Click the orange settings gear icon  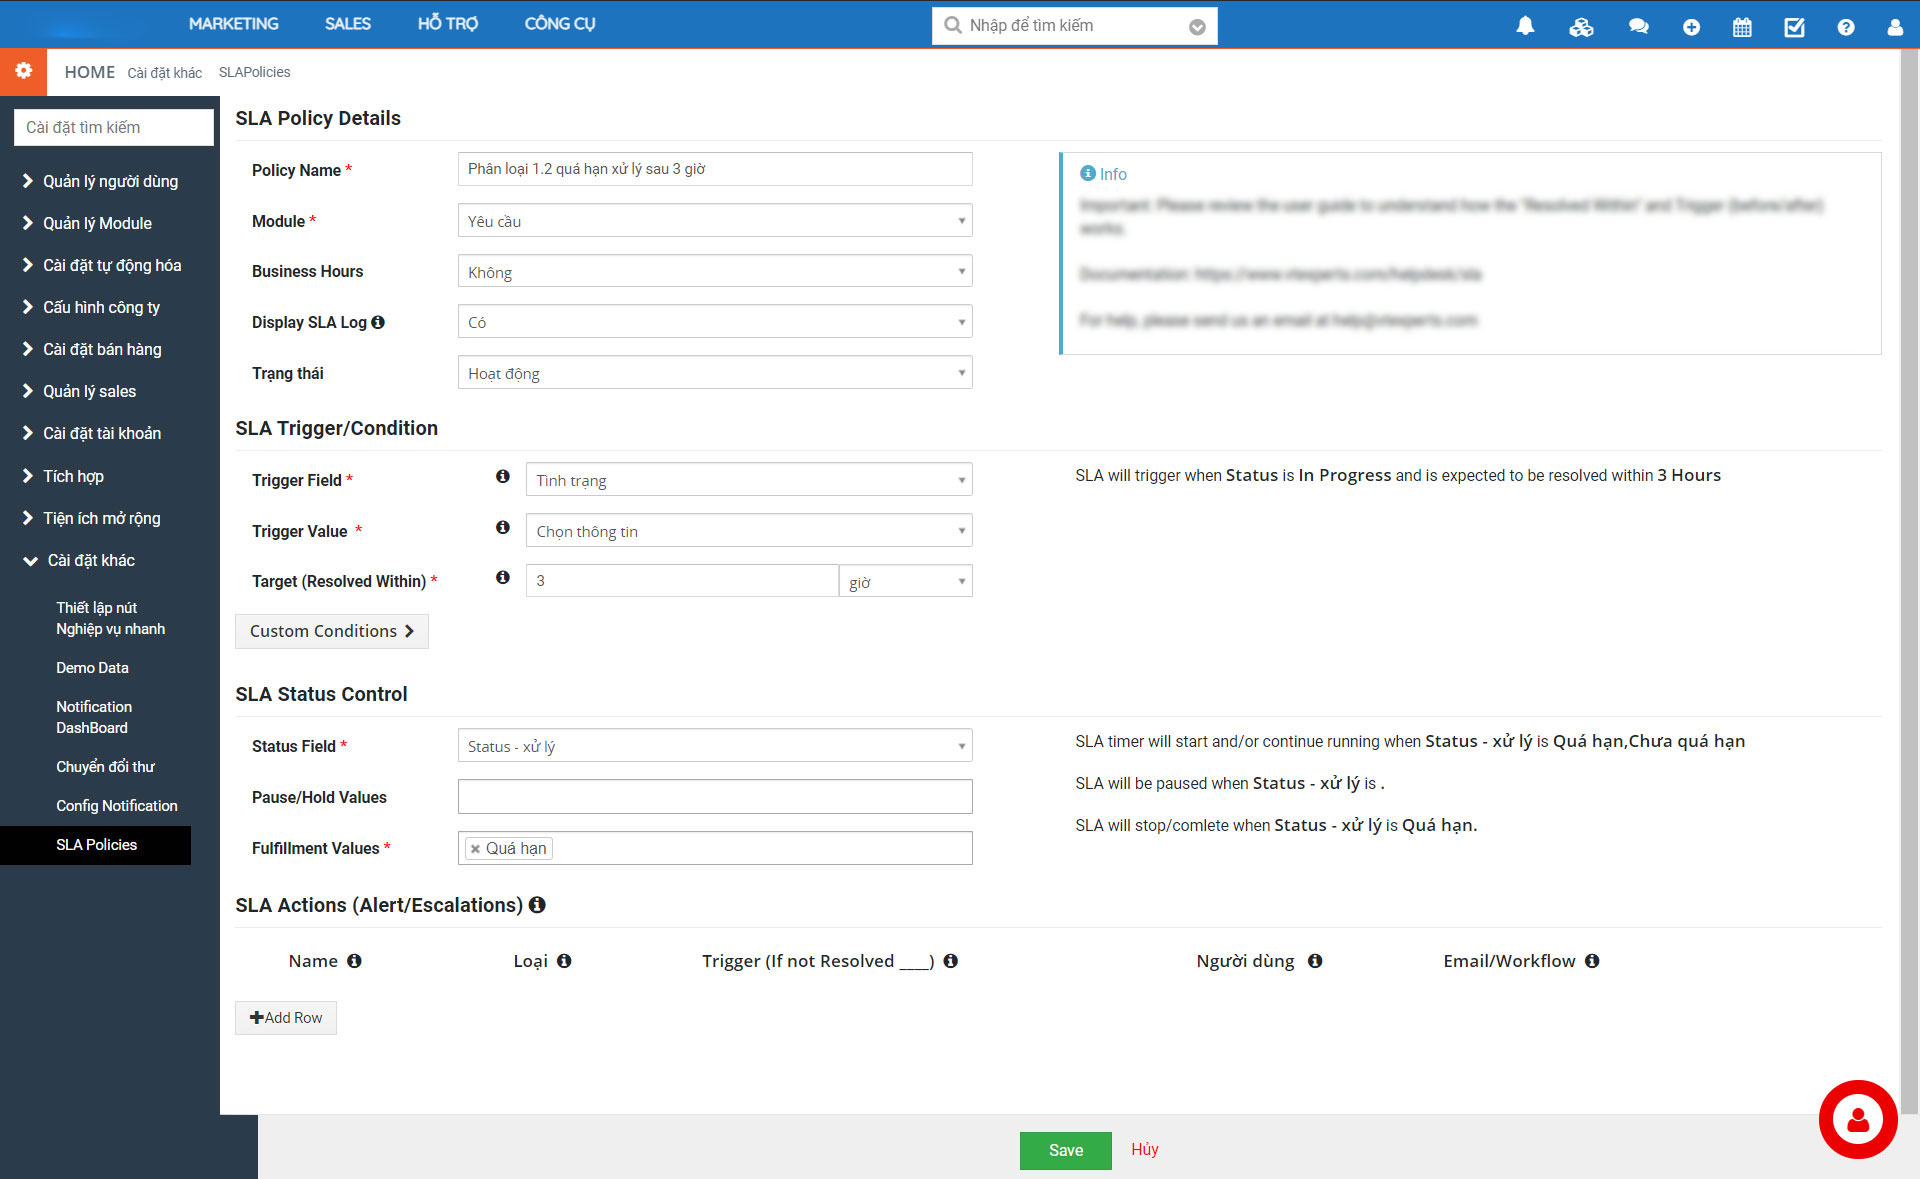coord(23,71)
